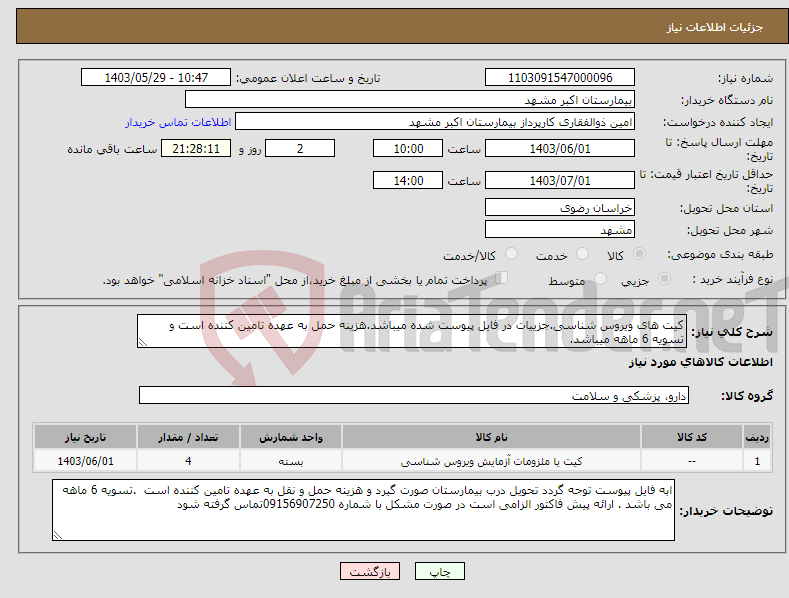This screenshot has width=789, height=598.
Task: Click the تعداد / مقدار column header
Action: pyautogui.click(x=188, y=437)
